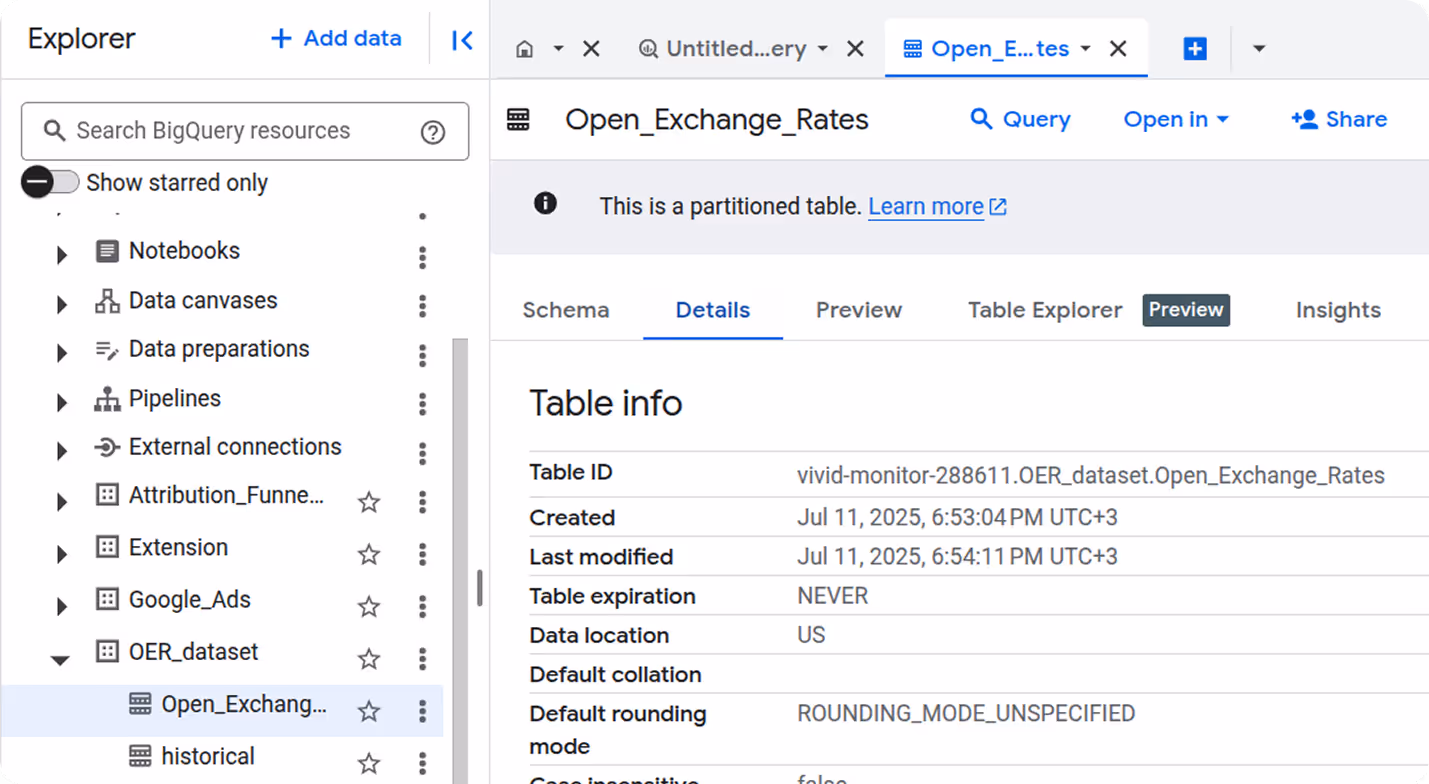This screenshot has width=1429, height=784.
Task: Star the OER_dataset
Action: click(369, 658)
